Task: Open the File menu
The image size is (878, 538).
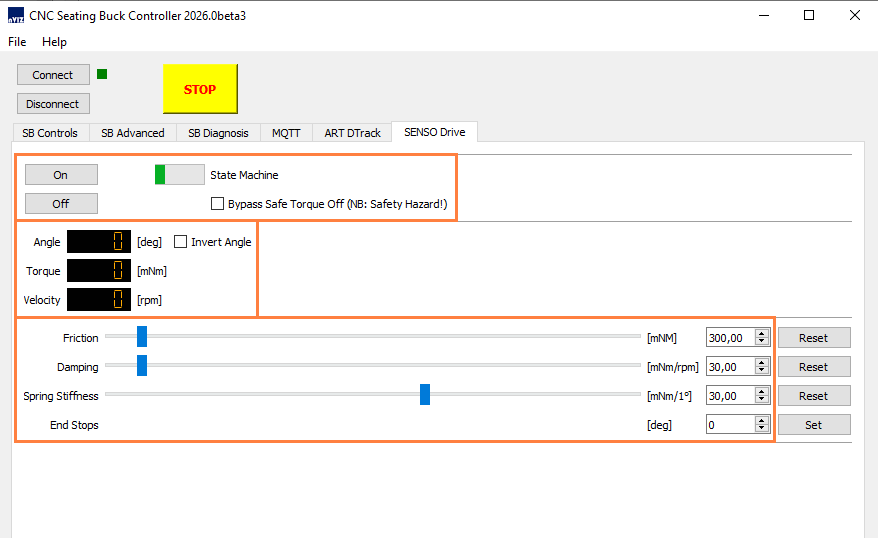Action: (17, 42)
